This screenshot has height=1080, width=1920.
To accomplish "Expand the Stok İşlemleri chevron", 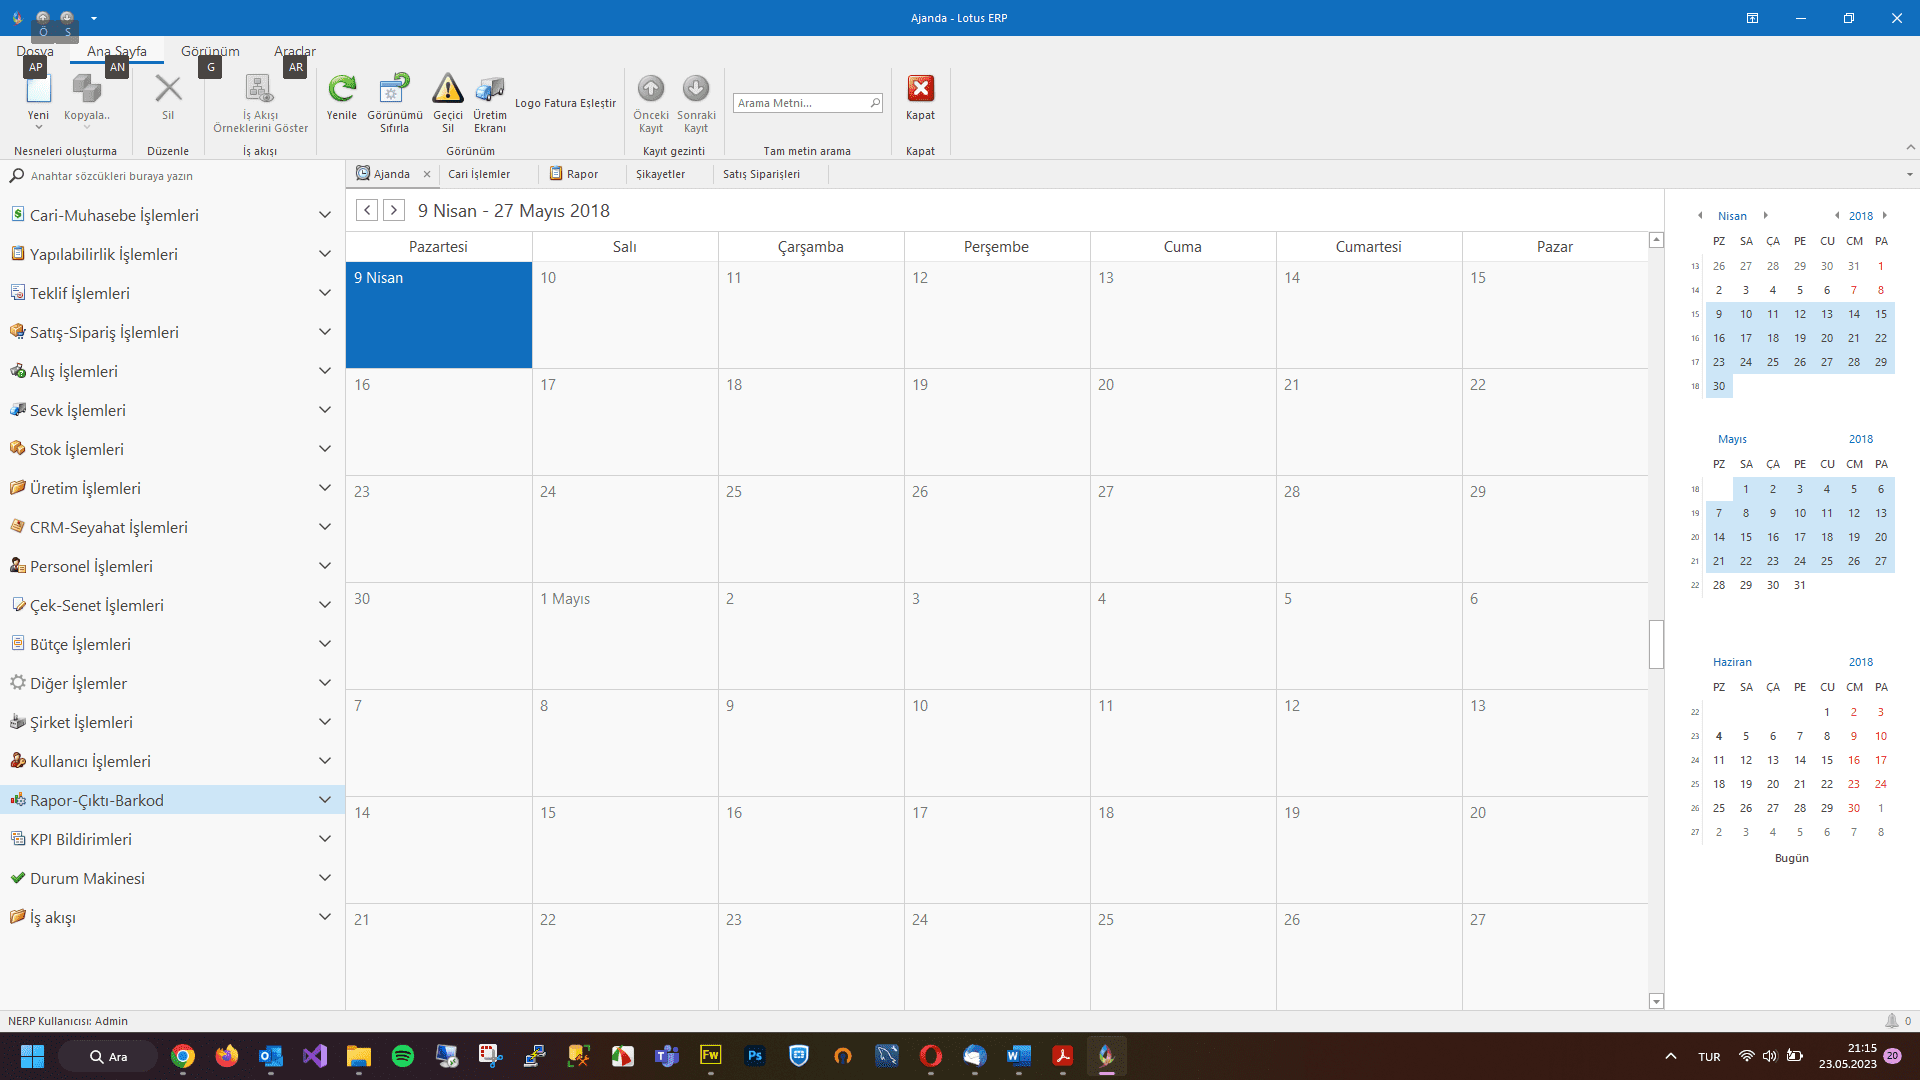I will [x=324, y=449].
